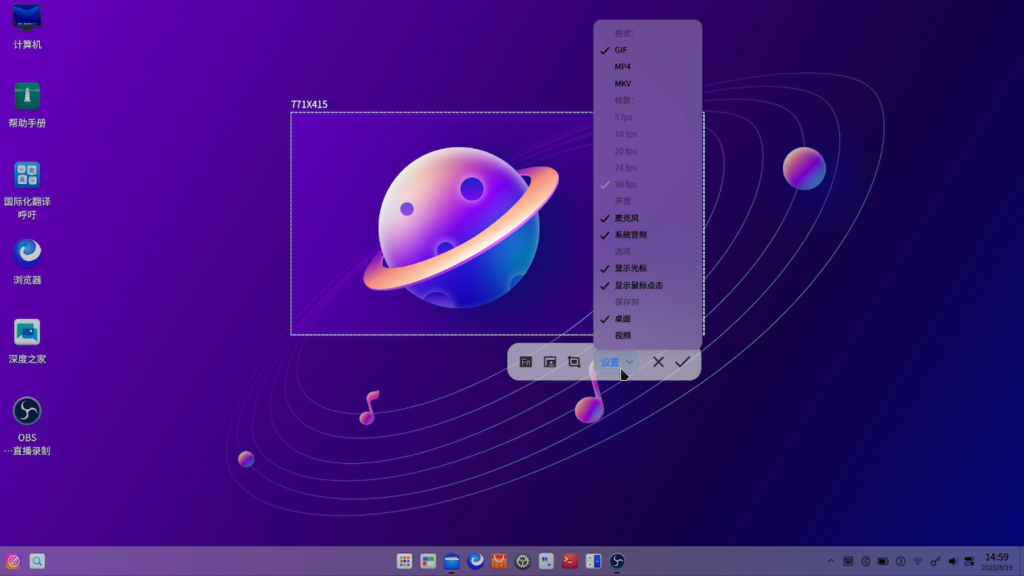
Task: Expand the system tray arrow
Action: tap(830, 561)
